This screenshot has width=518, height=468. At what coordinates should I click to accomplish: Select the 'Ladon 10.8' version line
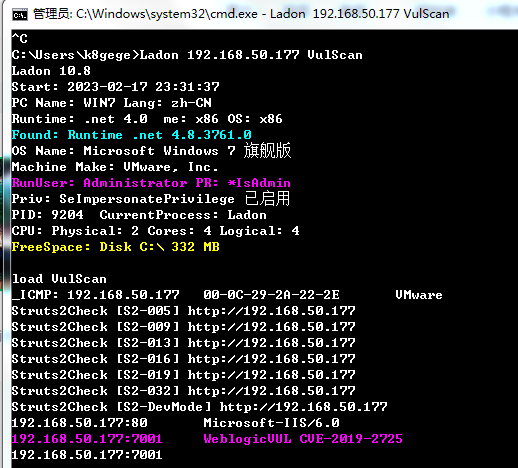pyautogui.click(x=51, y=71)
